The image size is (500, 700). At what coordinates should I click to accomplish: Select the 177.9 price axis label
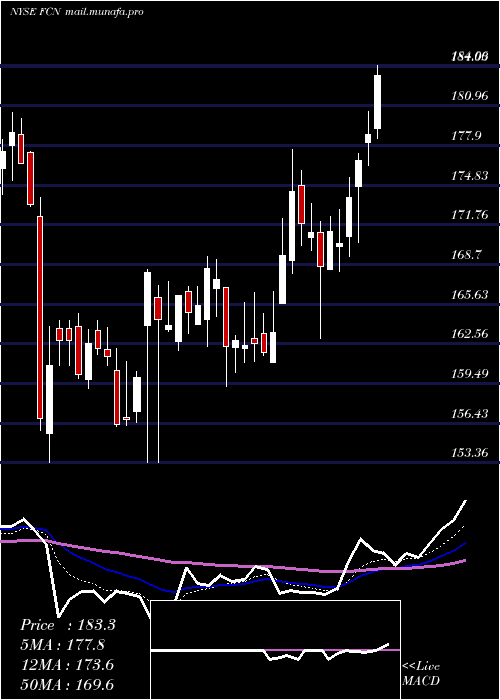[x=467, y=136]
